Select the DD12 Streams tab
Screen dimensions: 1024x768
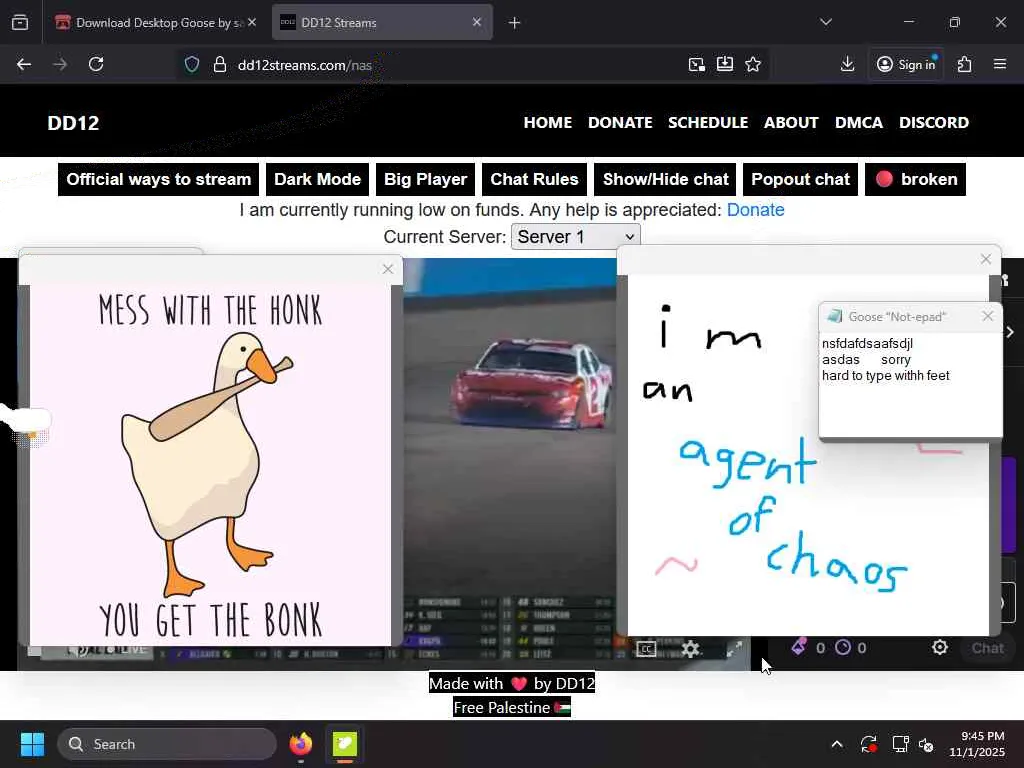pos(382,23)
